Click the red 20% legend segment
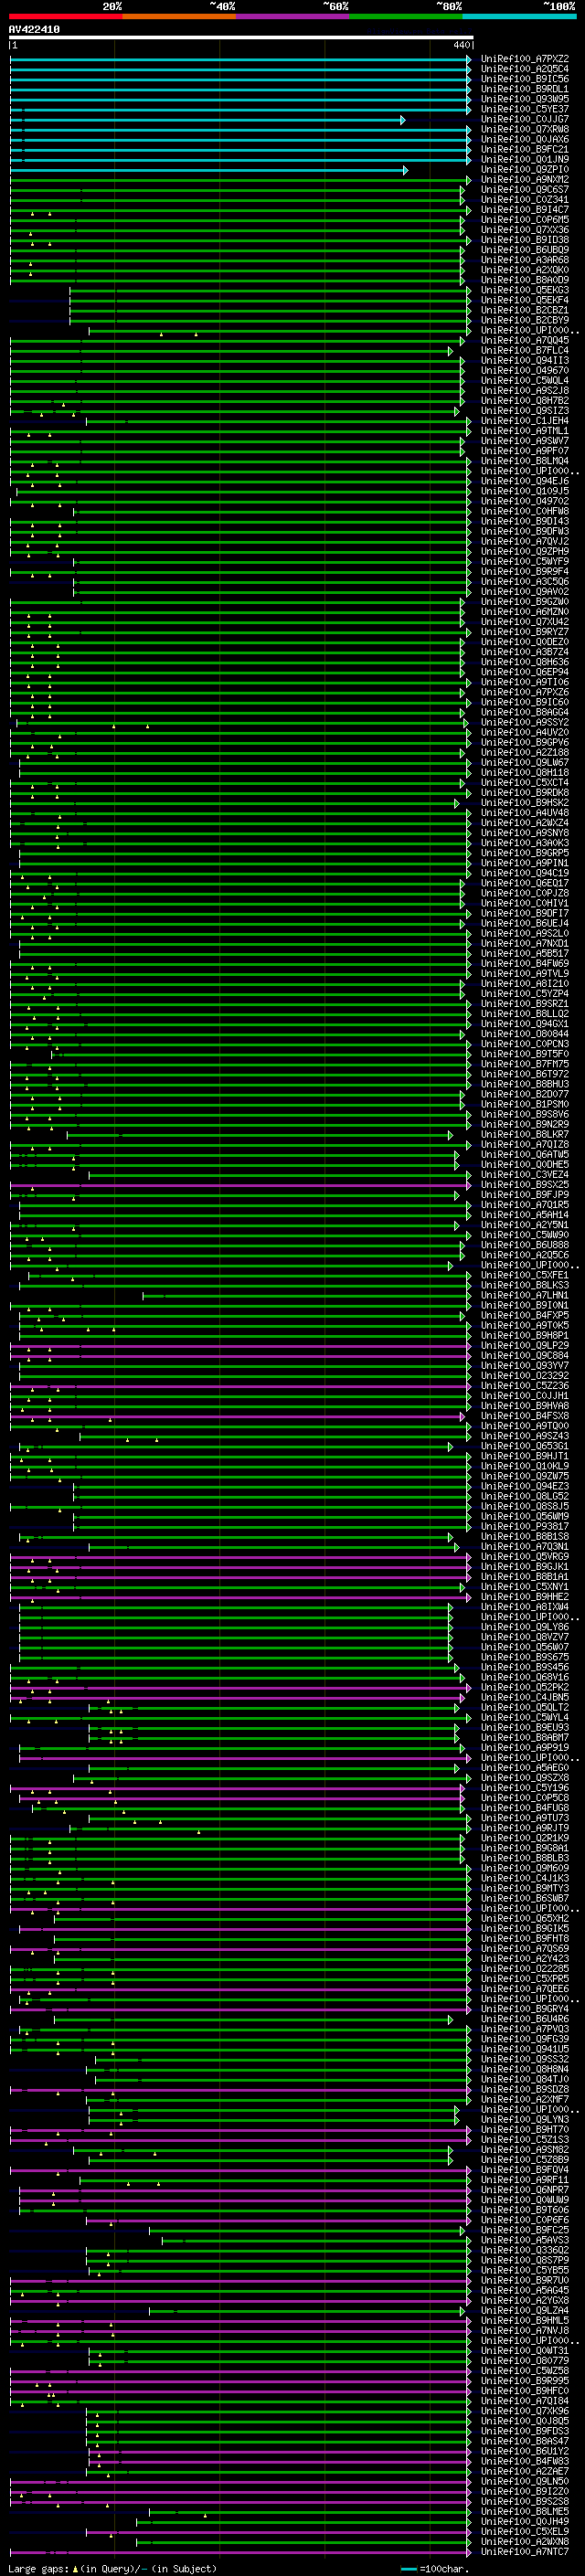The height and width of the screenshot is (2576, 585). click(65, 16)
